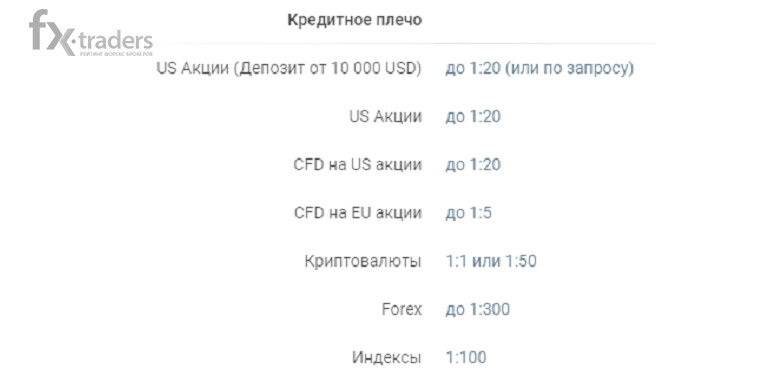Open the до 1:20 value for CFD на US акции
This screenshot has height=382, width=780.
click(x=473, y=165)
